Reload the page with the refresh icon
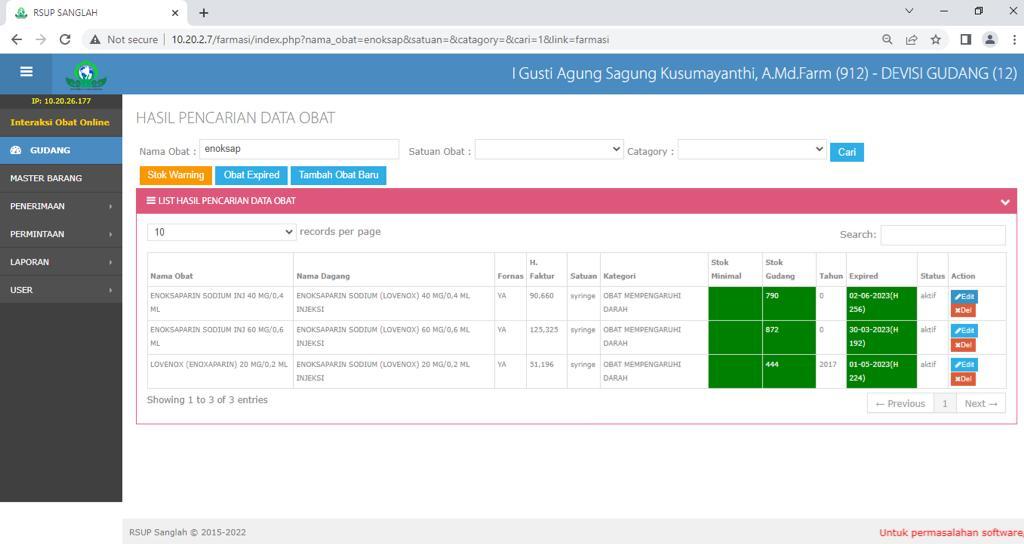This screenshot has height=544, width=1024. point(65,39)
